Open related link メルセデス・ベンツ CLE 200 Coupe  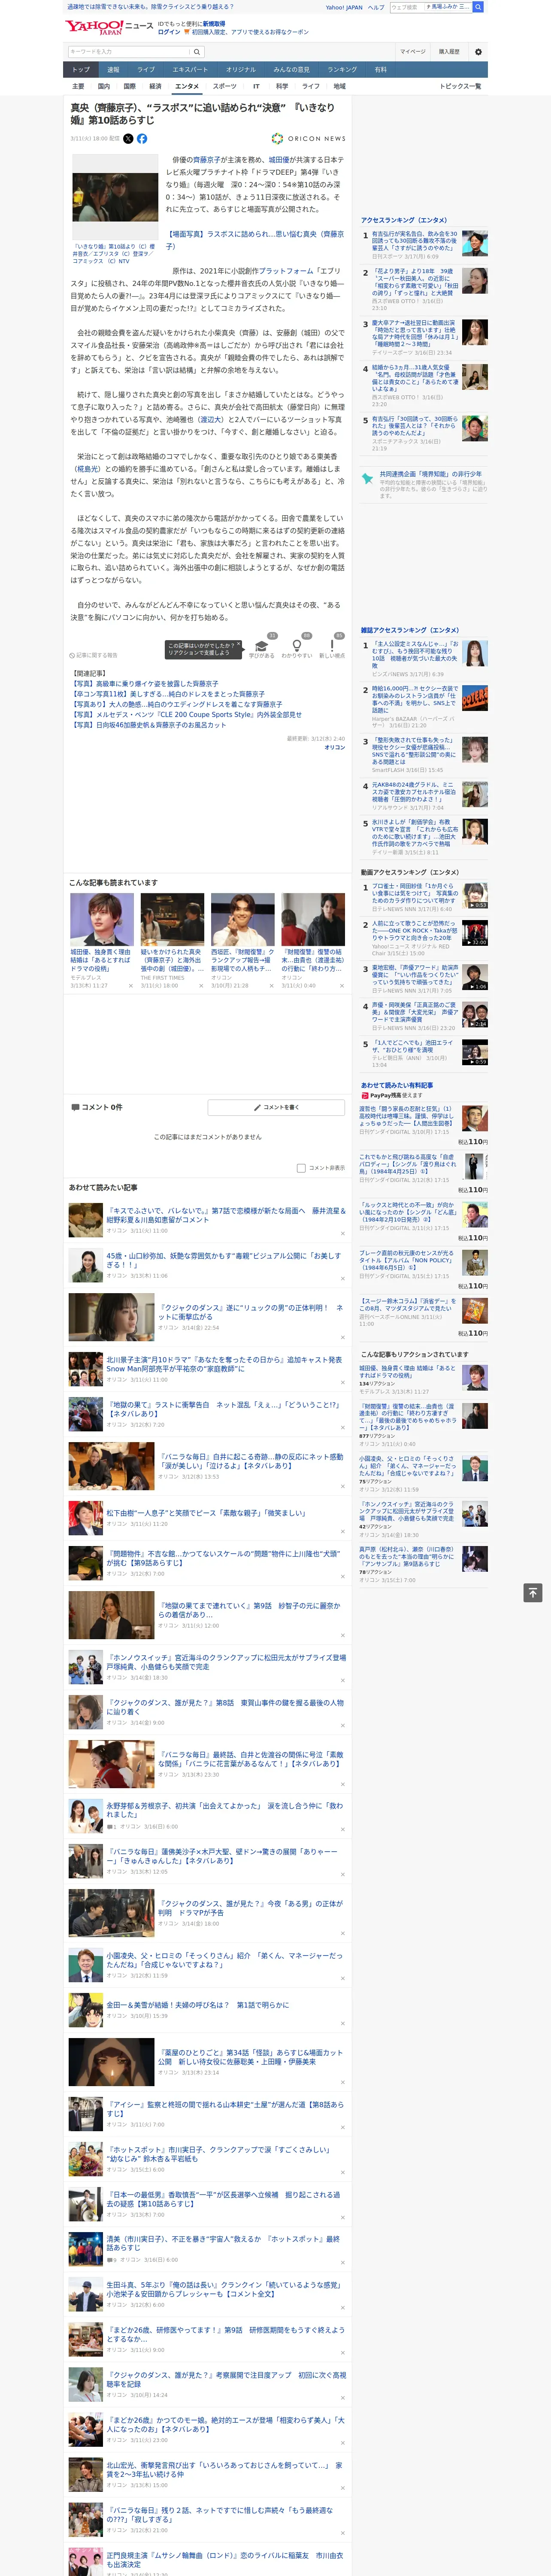pyautogui.click(x=186, y=715)
